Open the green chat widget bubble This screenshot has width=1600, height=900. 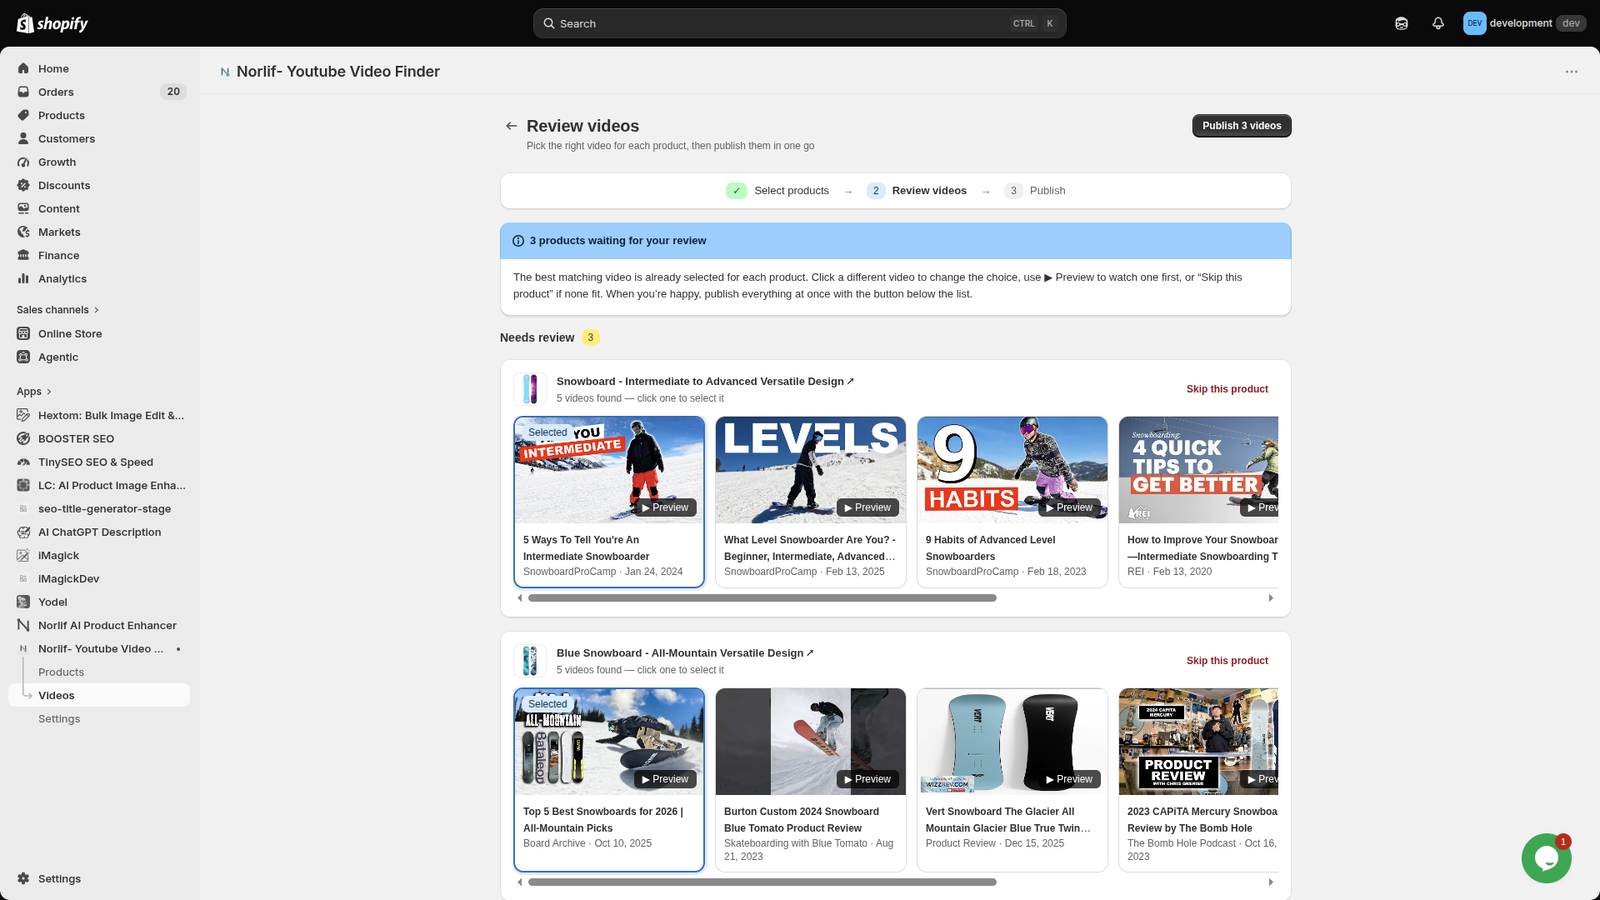click(1546, 858)
